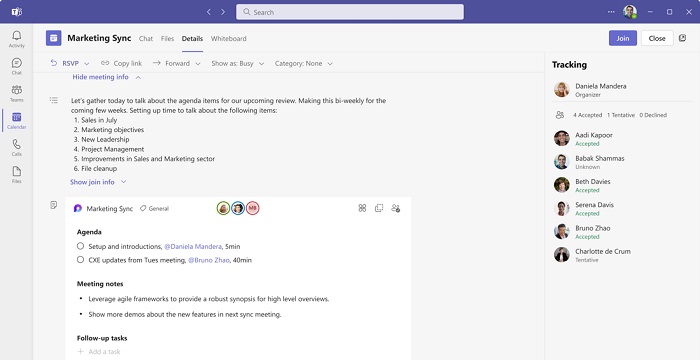
Task: Expand the Forward dropdown
Action: click(176, 63)
